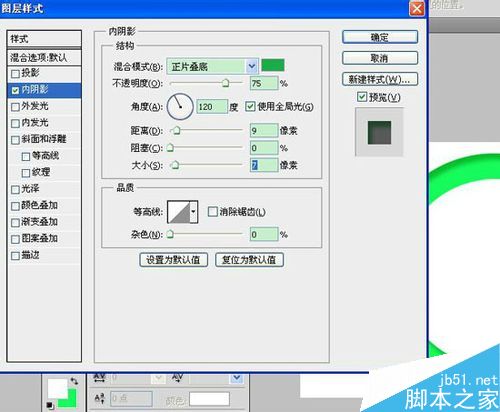Click the 角度 value field
The image size is (500, 412).
coord(212,107)
